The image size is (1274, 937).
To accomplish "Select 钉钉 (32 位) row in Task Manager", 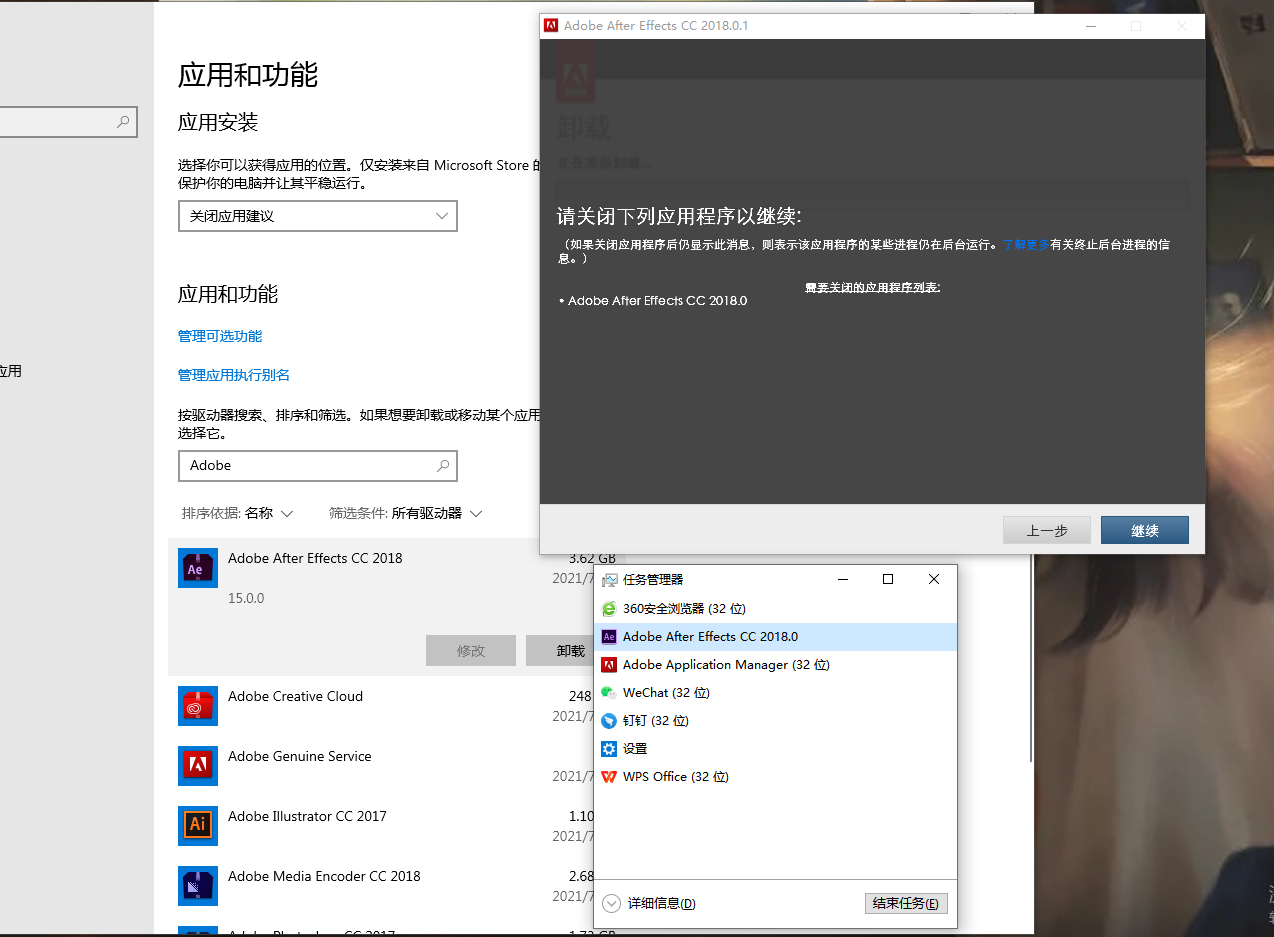I will 776,721.
